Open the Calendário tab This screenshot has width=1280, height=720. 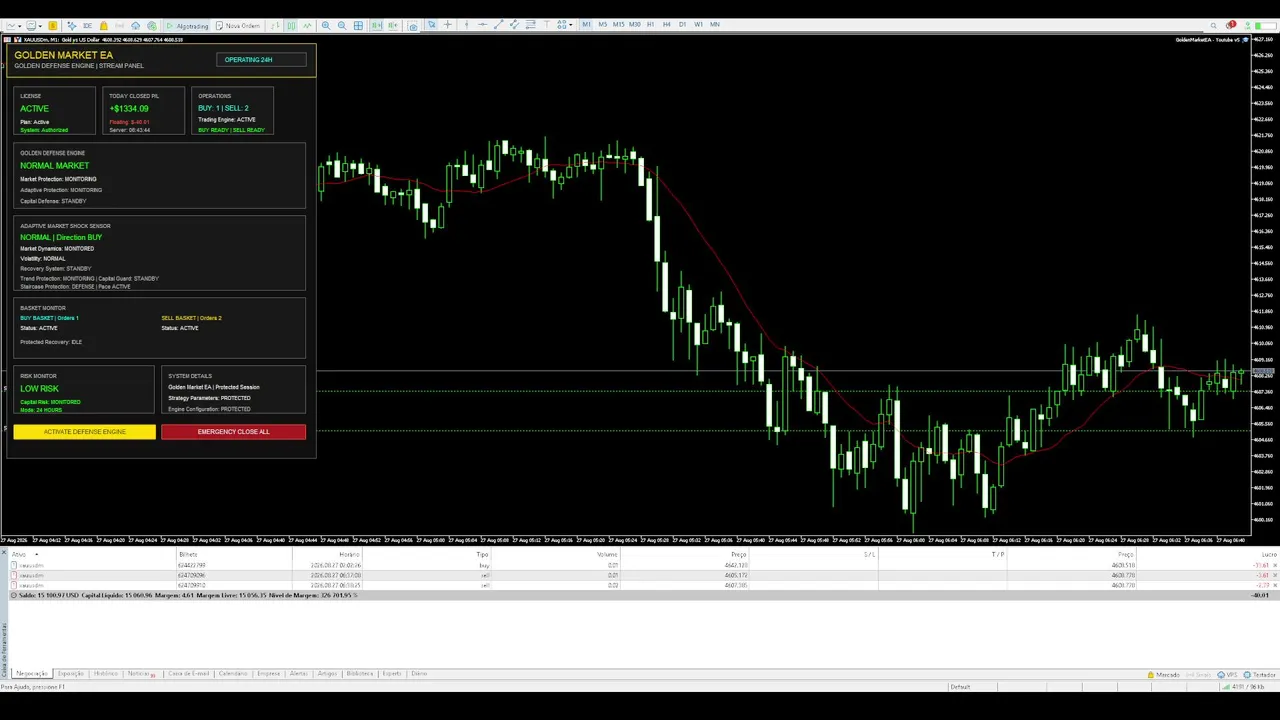point(233,674)
